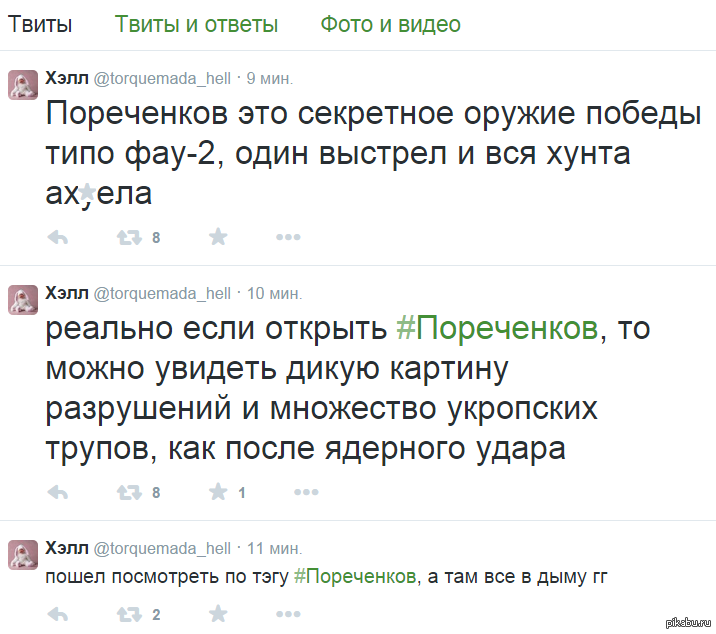Retweet the 10 мин. tweet
716x634 pixels.
click(129, 492)
